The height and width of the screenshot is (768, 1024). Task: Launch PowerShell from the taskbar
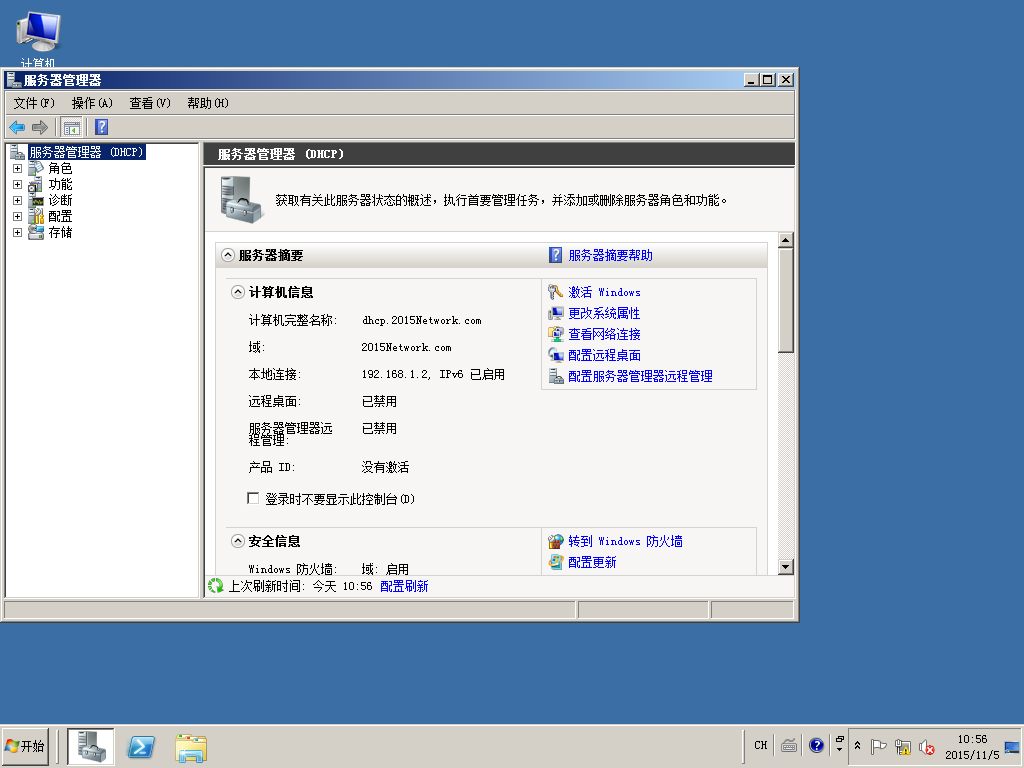click(x=141, y=746)
